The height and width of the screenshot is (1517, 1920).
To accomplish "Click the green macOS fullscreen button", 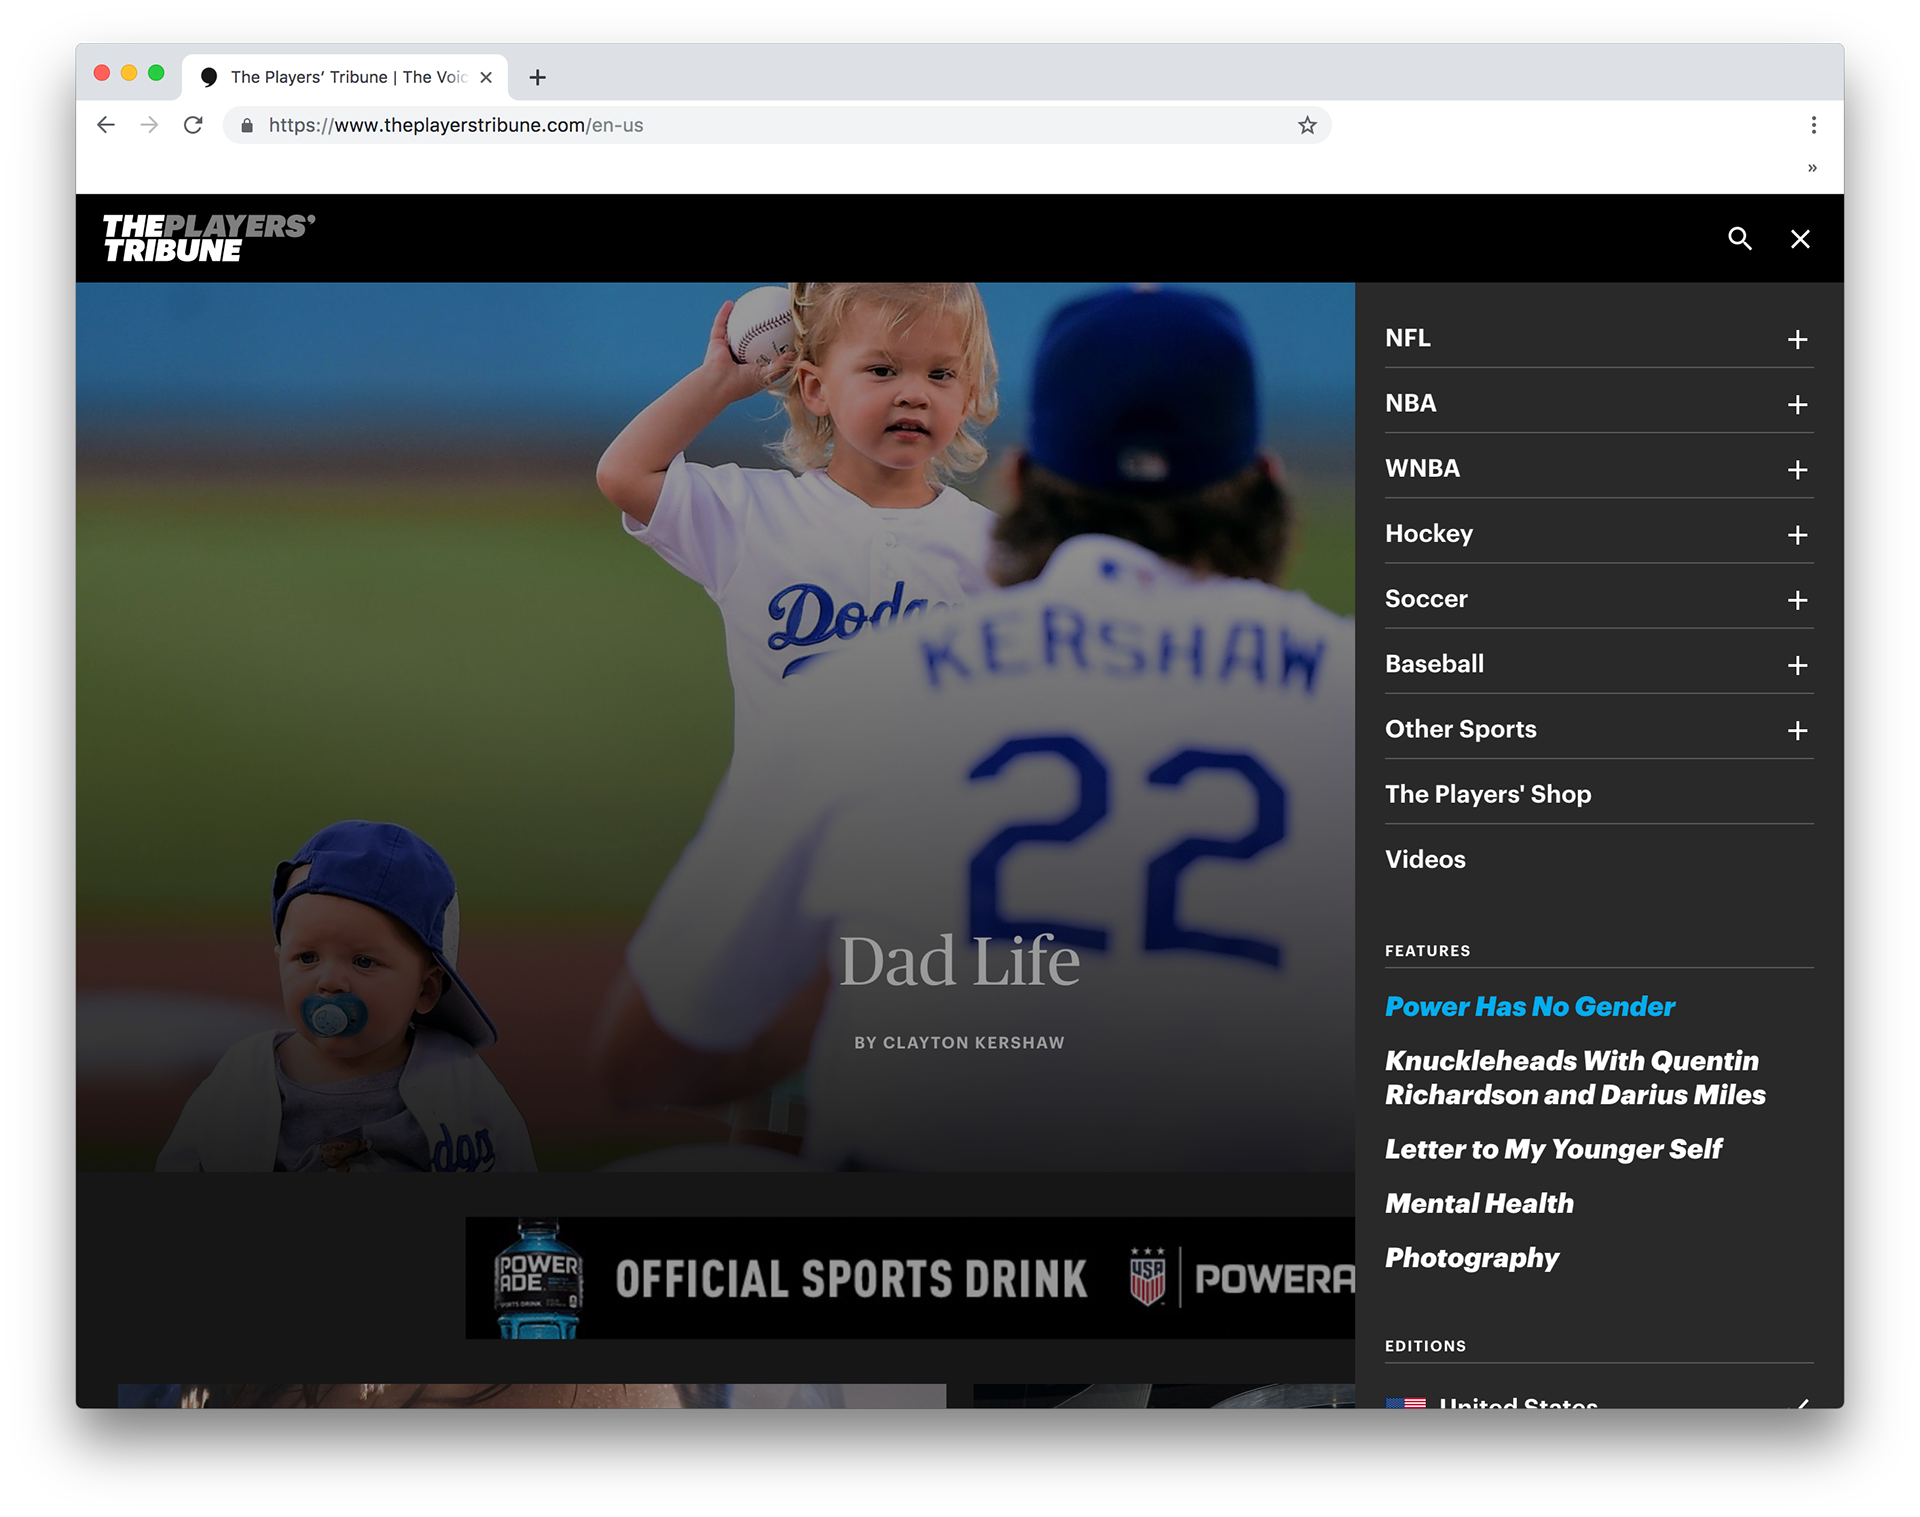I will (156, 73).
